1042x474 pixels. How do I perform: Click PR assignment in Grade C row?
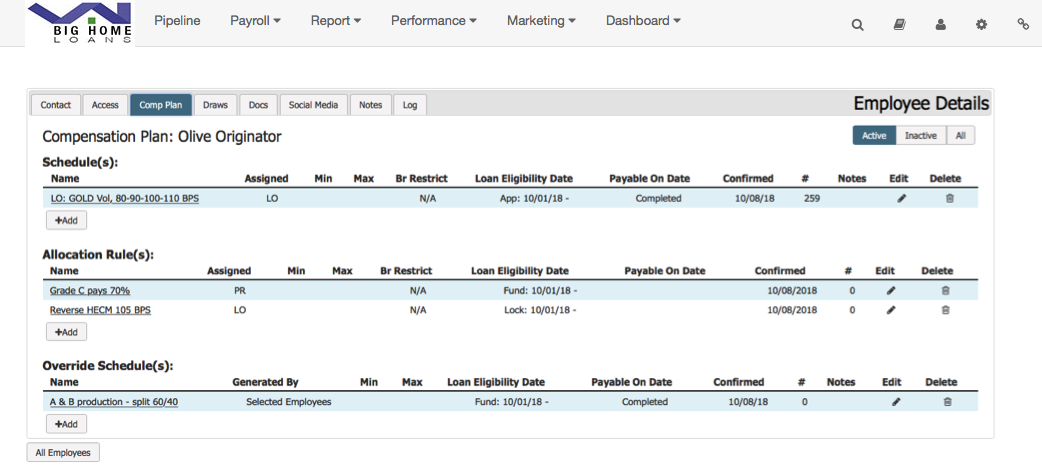(240, 291)
